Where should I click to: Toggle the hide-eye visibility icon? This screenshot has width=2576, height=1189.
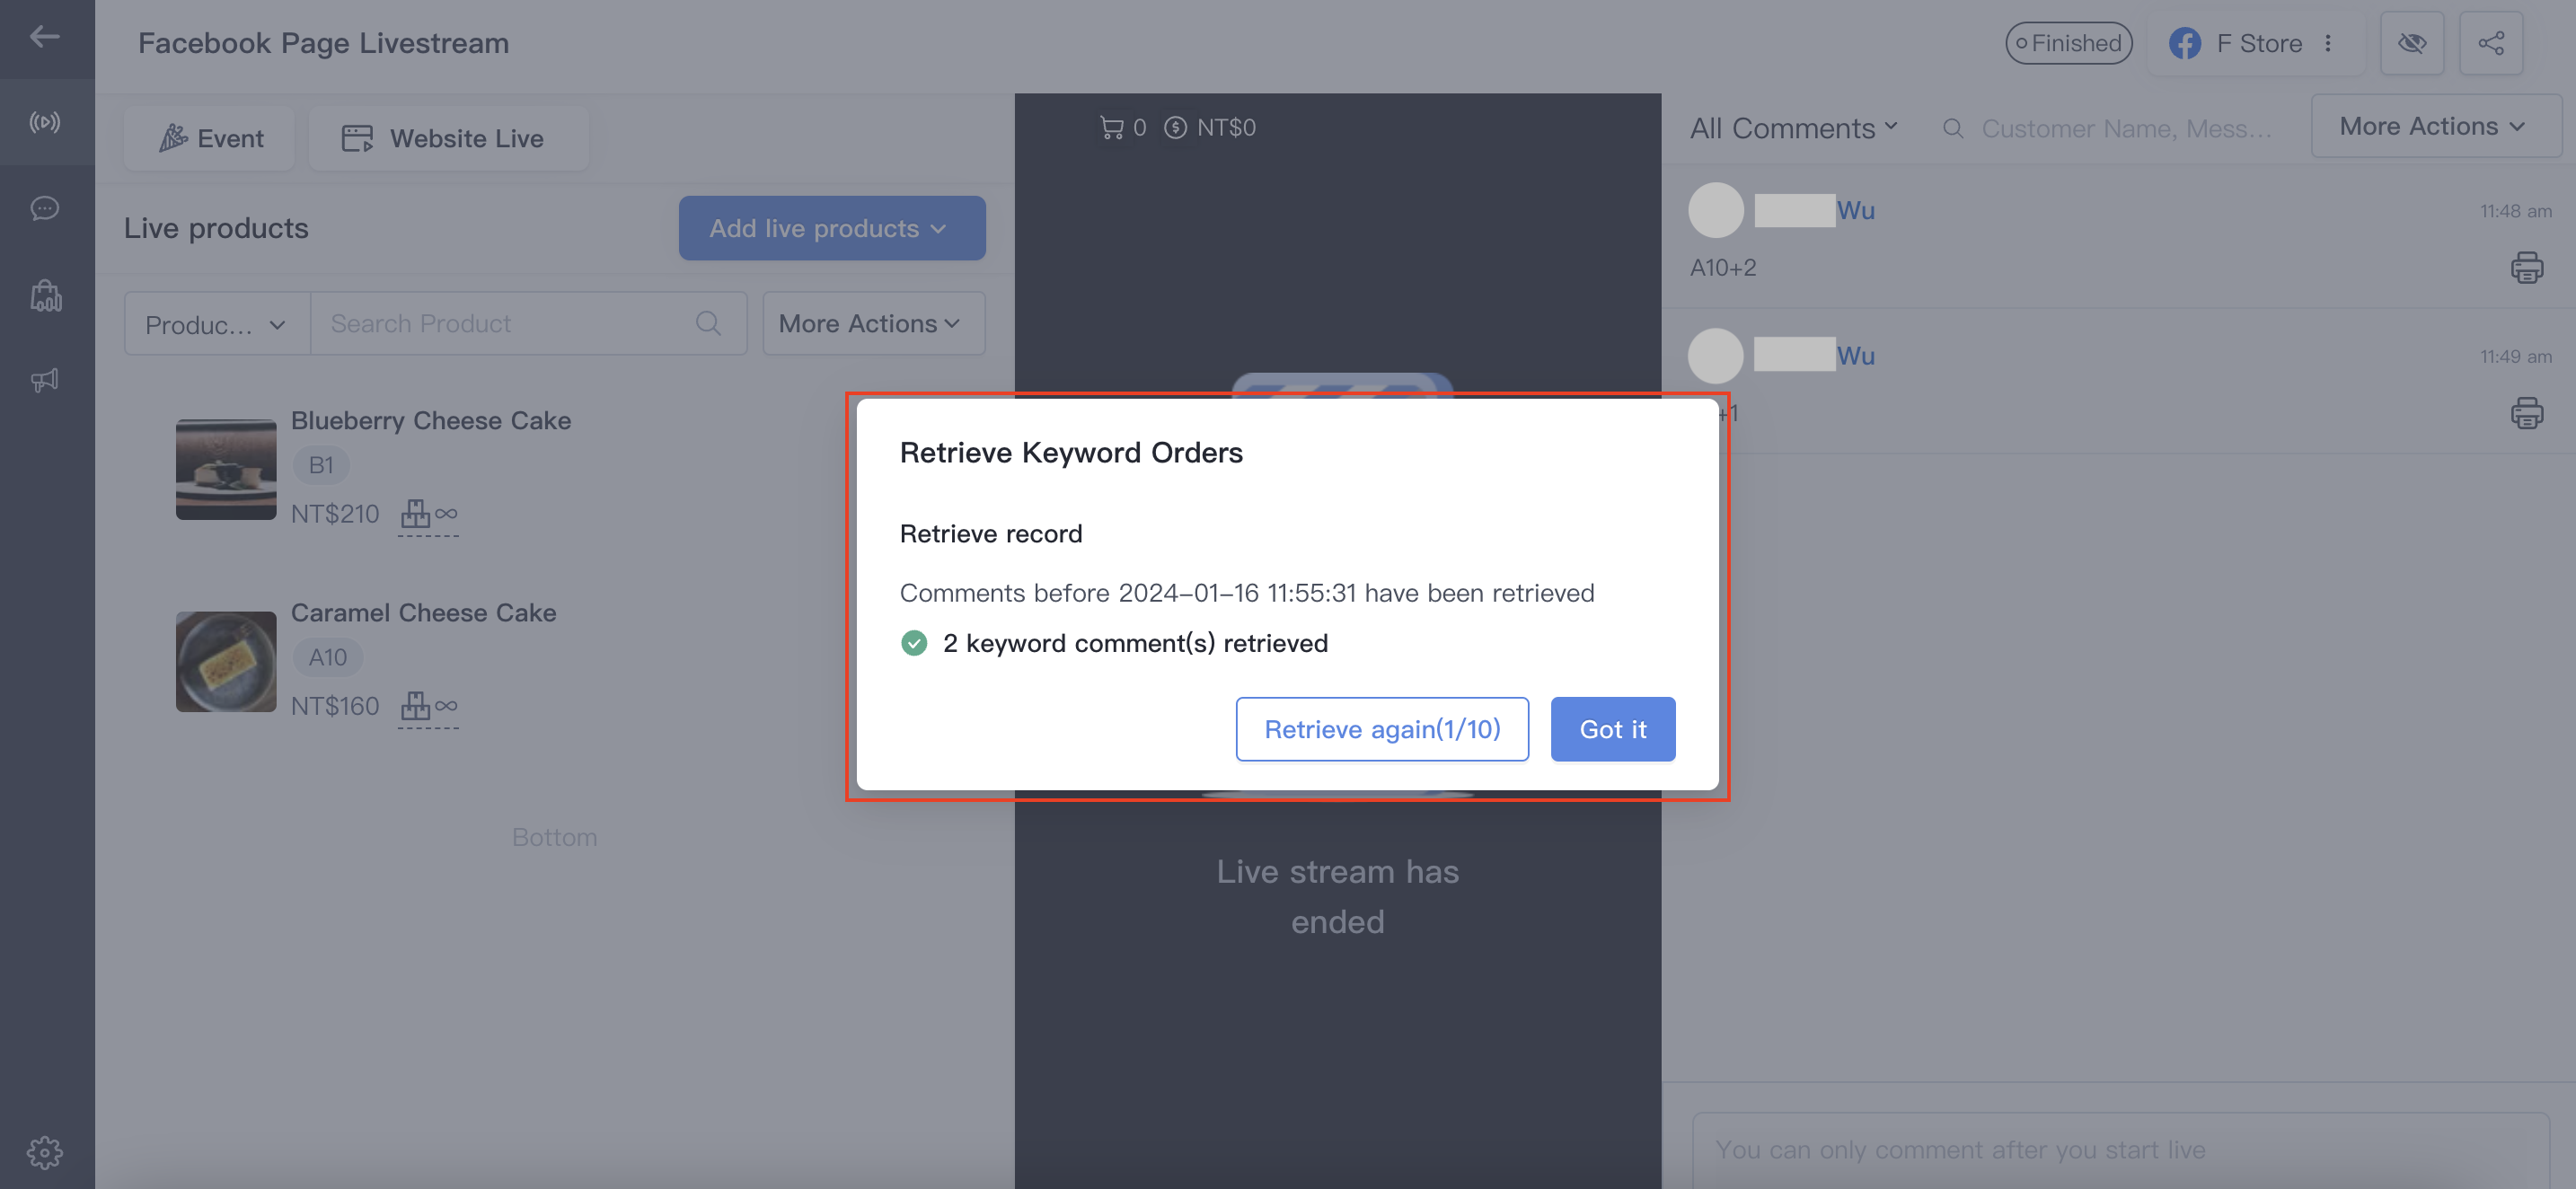click(x=2412, y=43)
